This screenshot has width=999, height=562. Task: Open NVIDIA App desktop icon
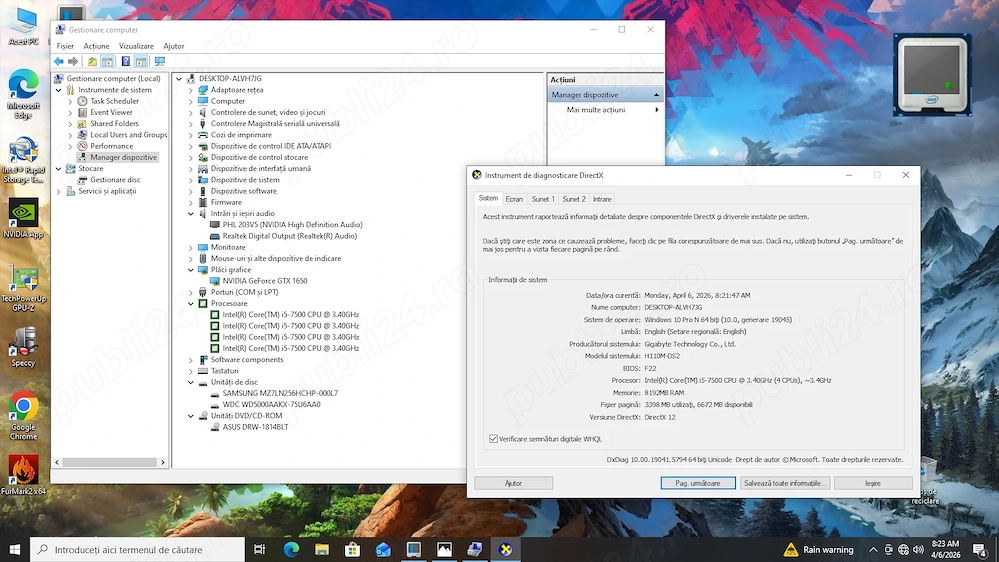24,219
